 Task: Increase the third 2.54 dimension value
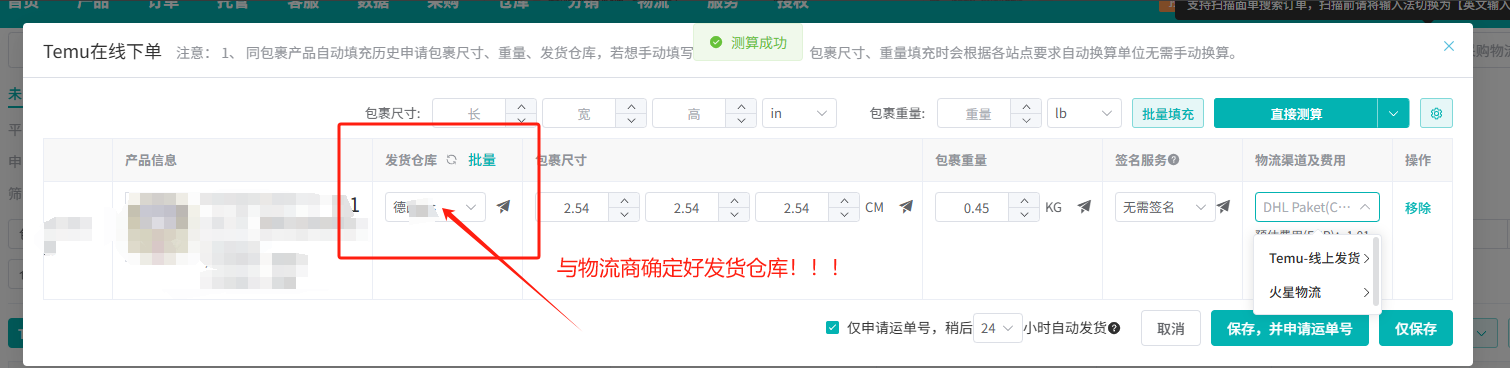pos(845,200)
